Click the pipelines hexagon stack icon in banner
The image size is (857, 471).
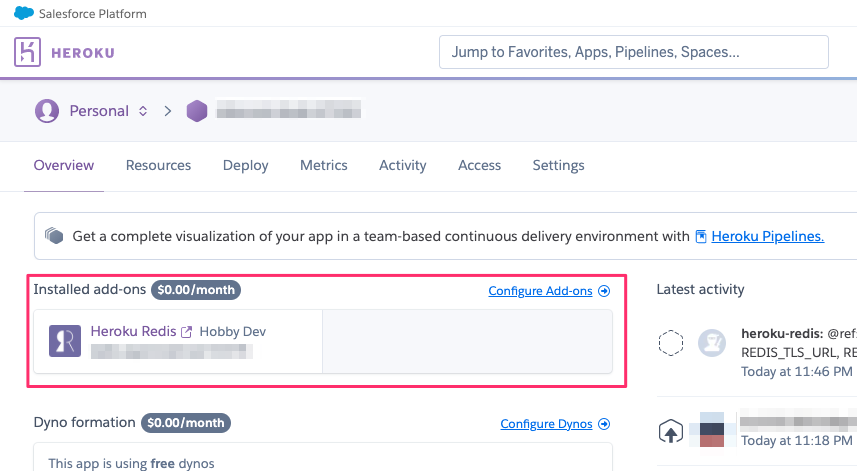54,236
